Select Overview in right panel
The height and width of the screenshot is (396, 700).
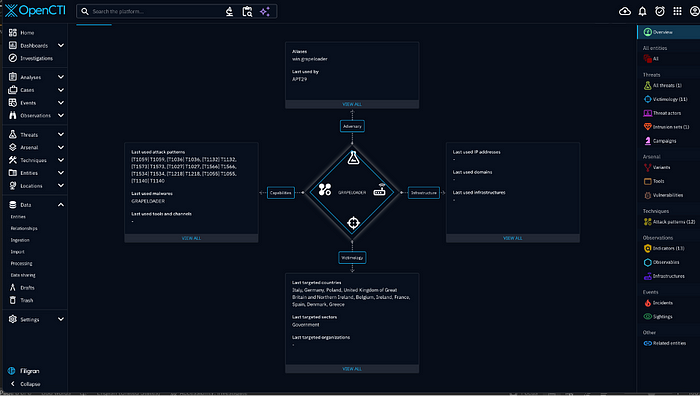tap(668, 32)
